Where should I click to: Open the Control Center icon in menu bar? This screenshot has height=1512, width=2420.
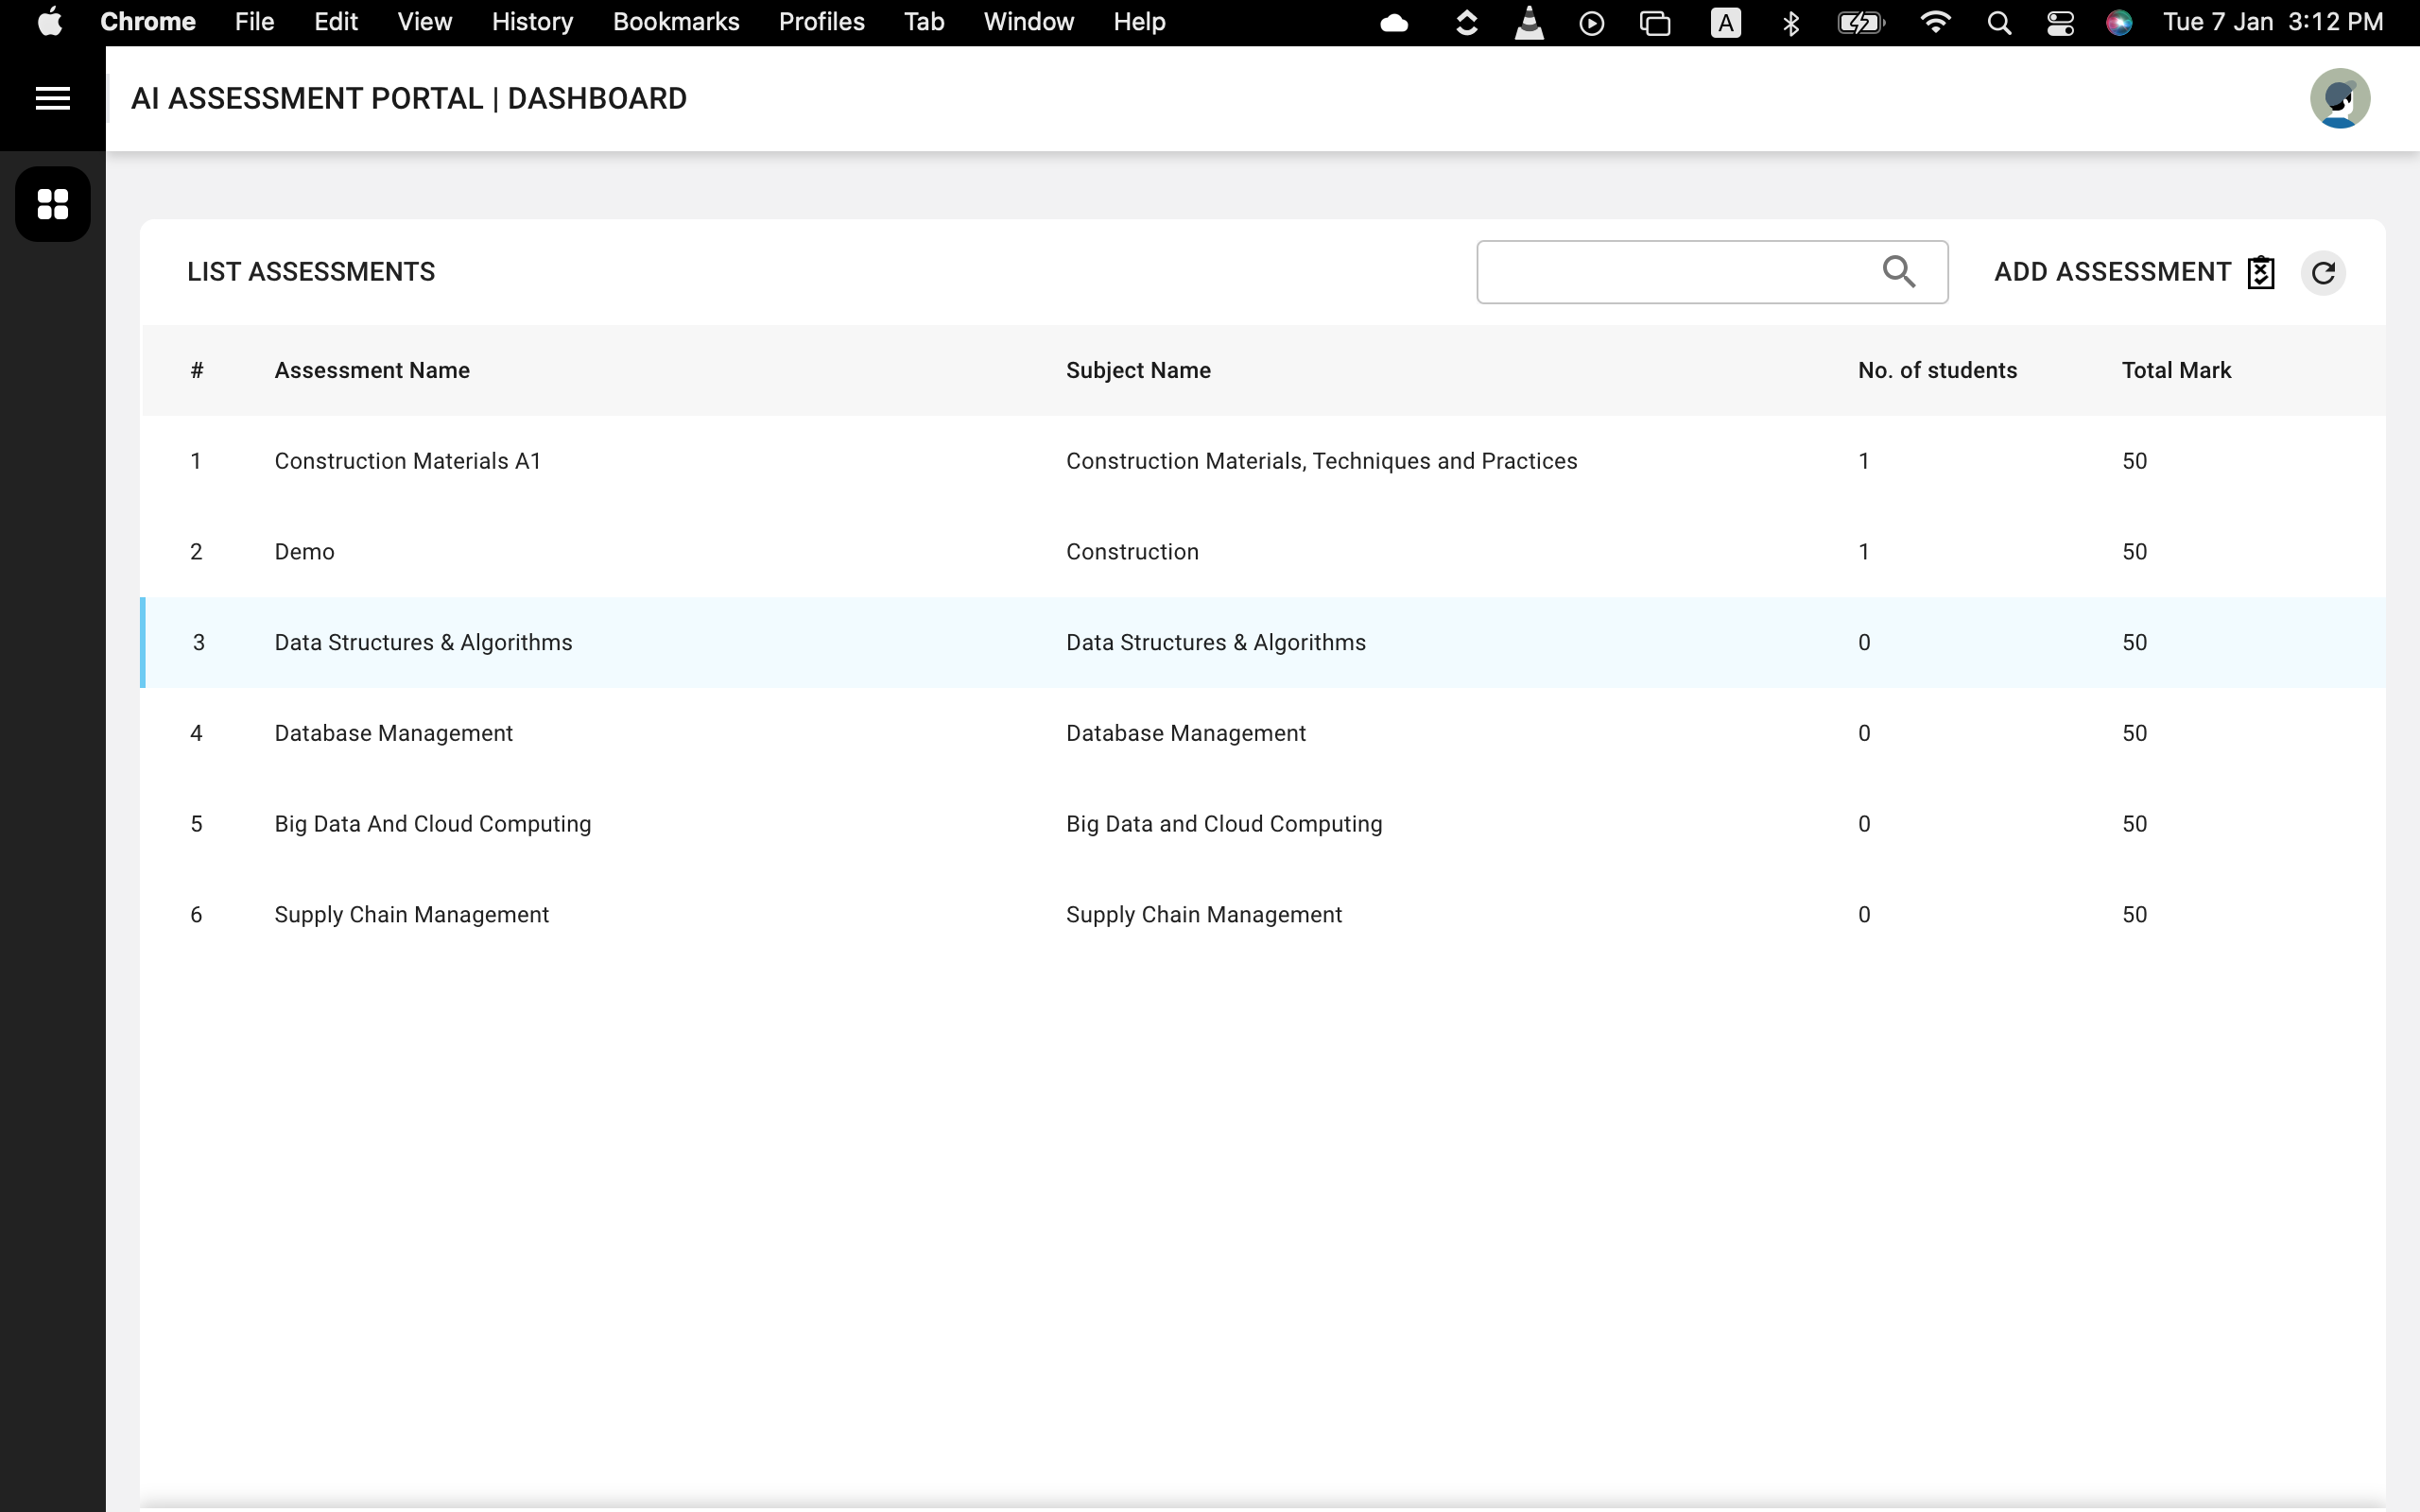tap(2060, 22)
